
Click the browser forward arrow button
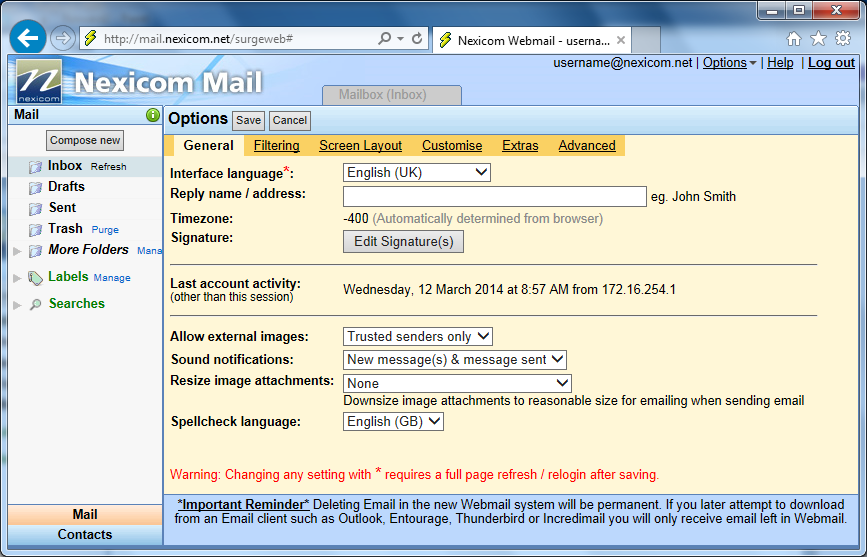62,38
